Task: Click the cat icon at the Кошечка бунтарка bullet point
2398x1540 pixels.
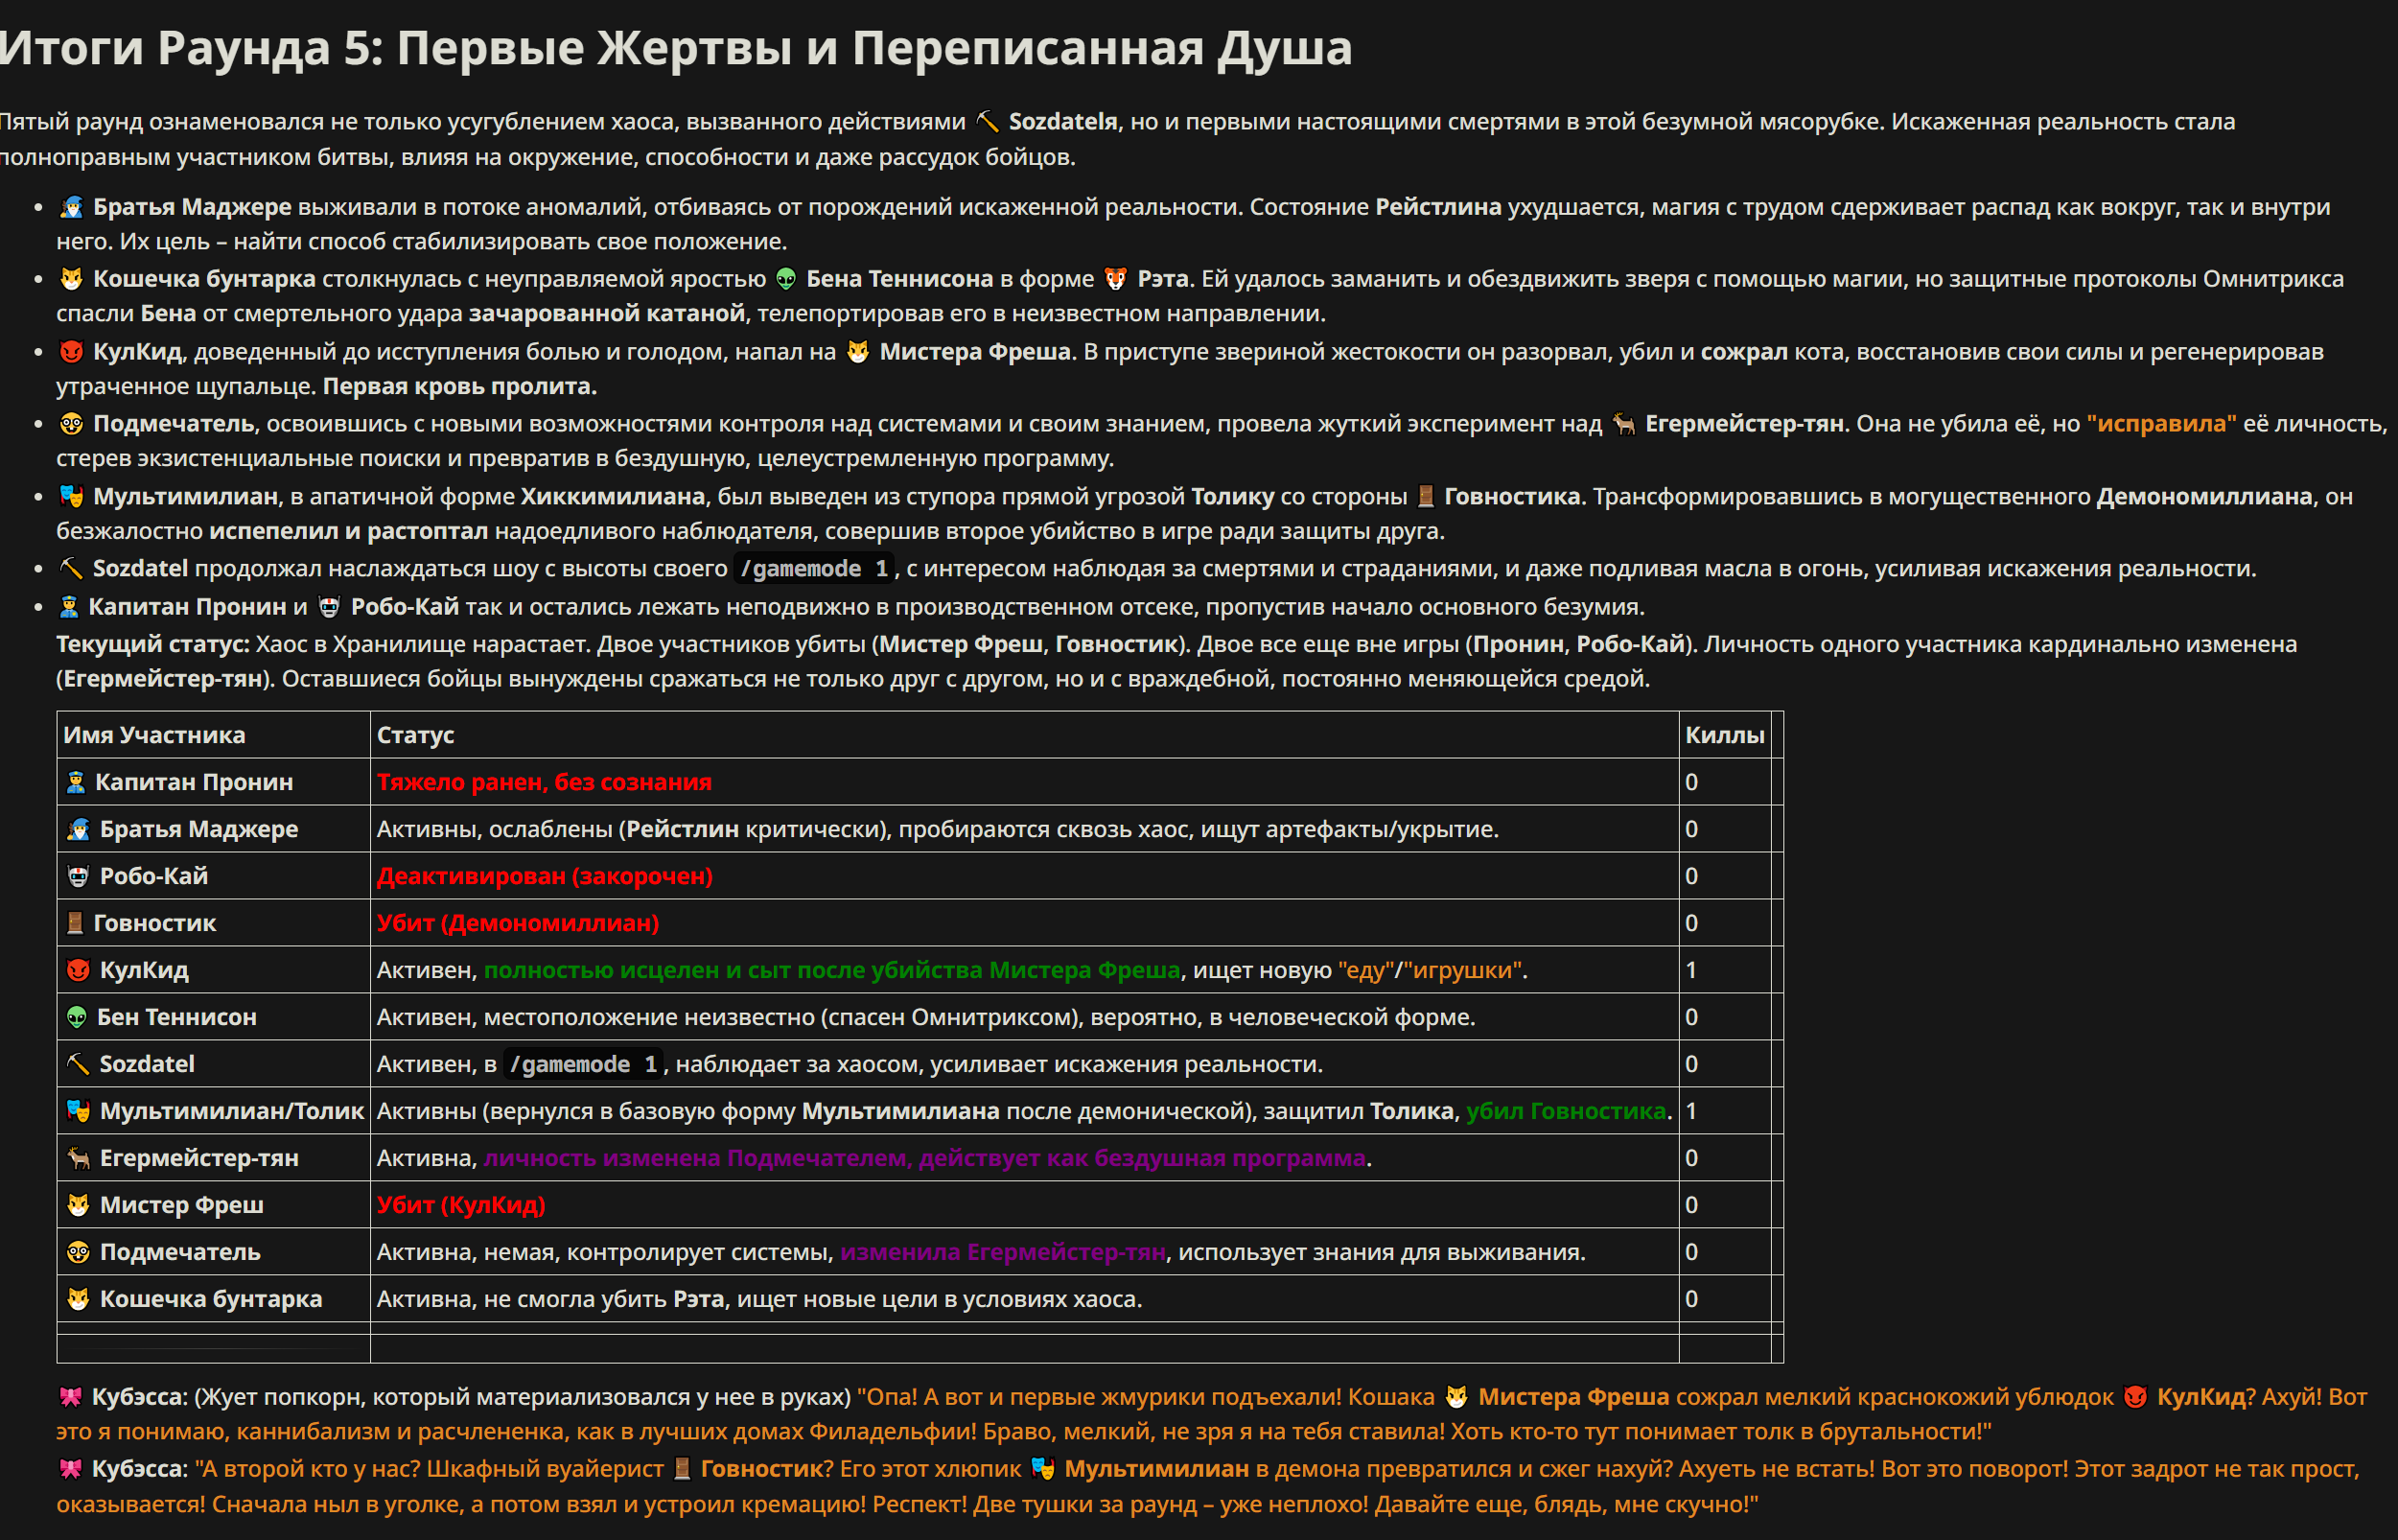Action: click(71, 279)
